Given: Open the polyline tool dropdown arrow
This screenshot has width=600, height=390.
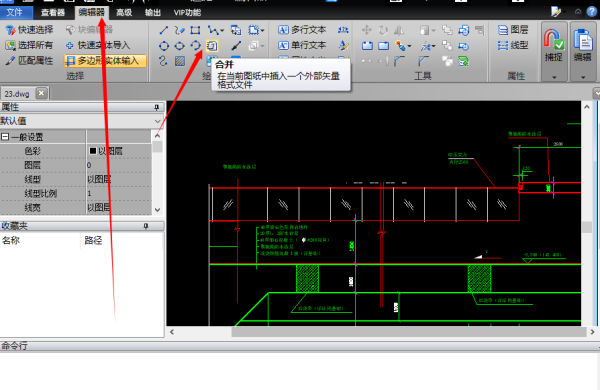Looking at the screenshot, I should [222, 31].
